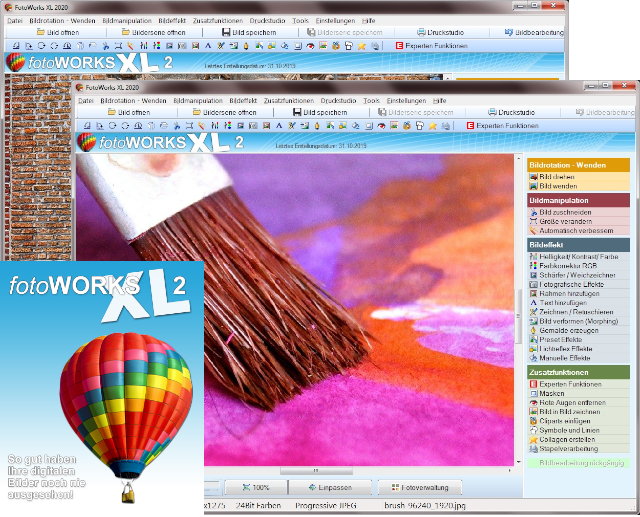Open the Zusatzfunktionen menu in the front window

289,101
